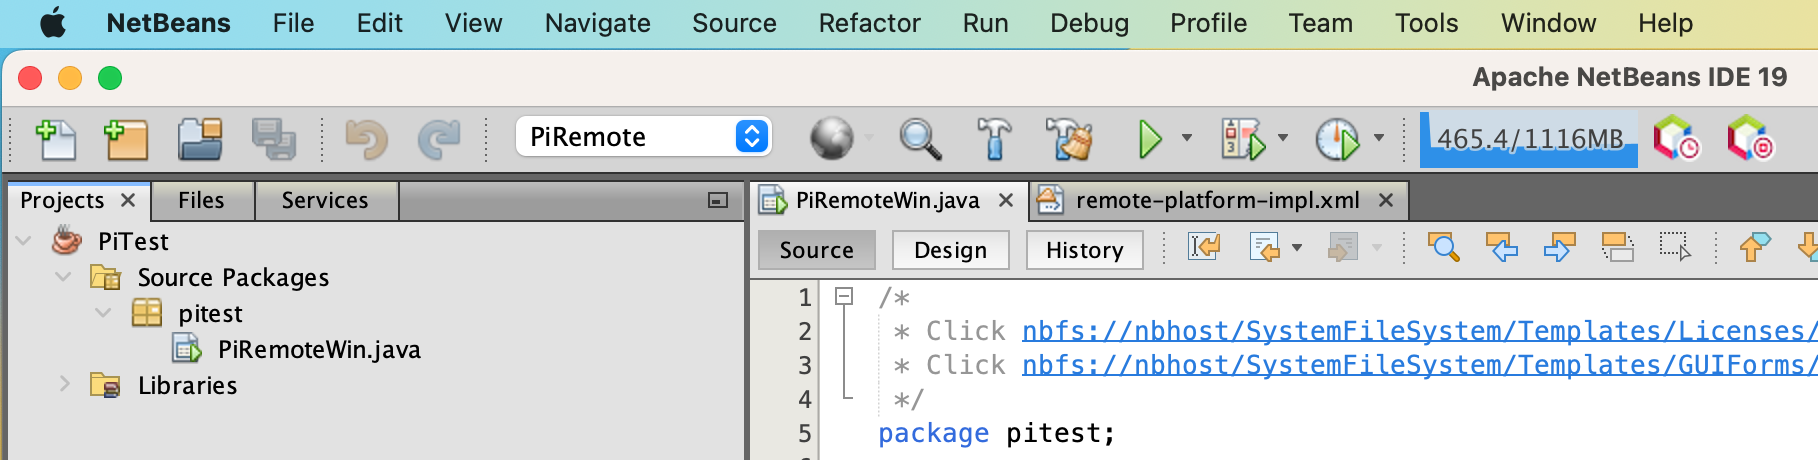Click the Undo arrow icon
The image size is (1818, 460).
click(366, 139)
